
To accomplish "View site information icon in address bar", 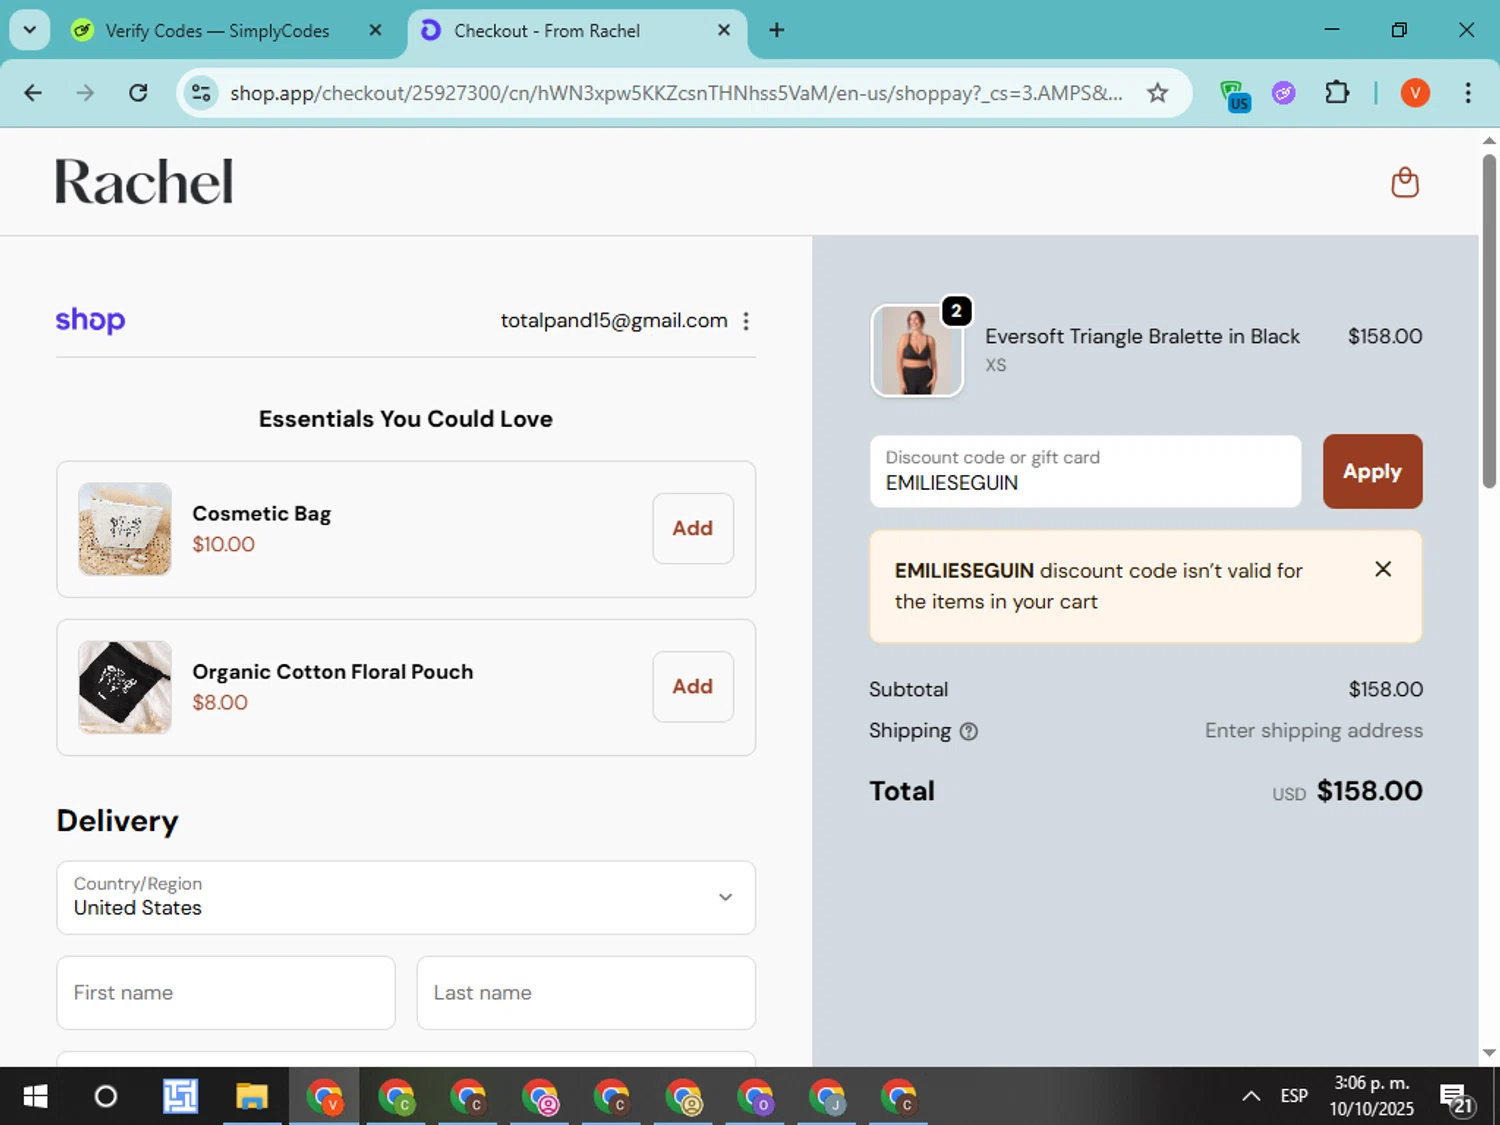I will (x=201, y=93).
